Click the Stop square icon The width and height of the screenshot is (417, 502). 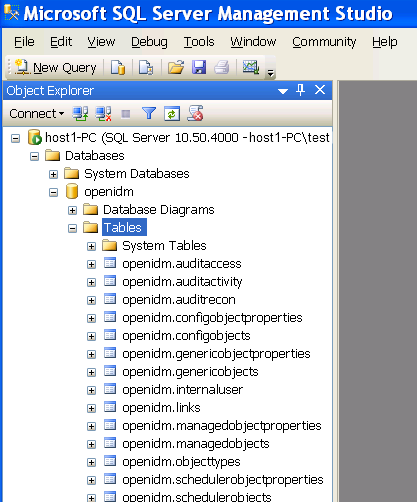click(x=126, y=114)
